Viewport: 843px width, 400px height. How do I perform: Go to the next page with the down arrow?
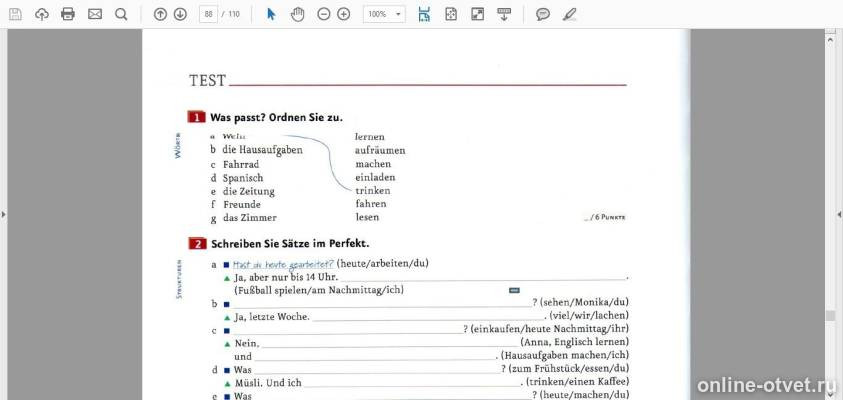(x=180, y=14)
